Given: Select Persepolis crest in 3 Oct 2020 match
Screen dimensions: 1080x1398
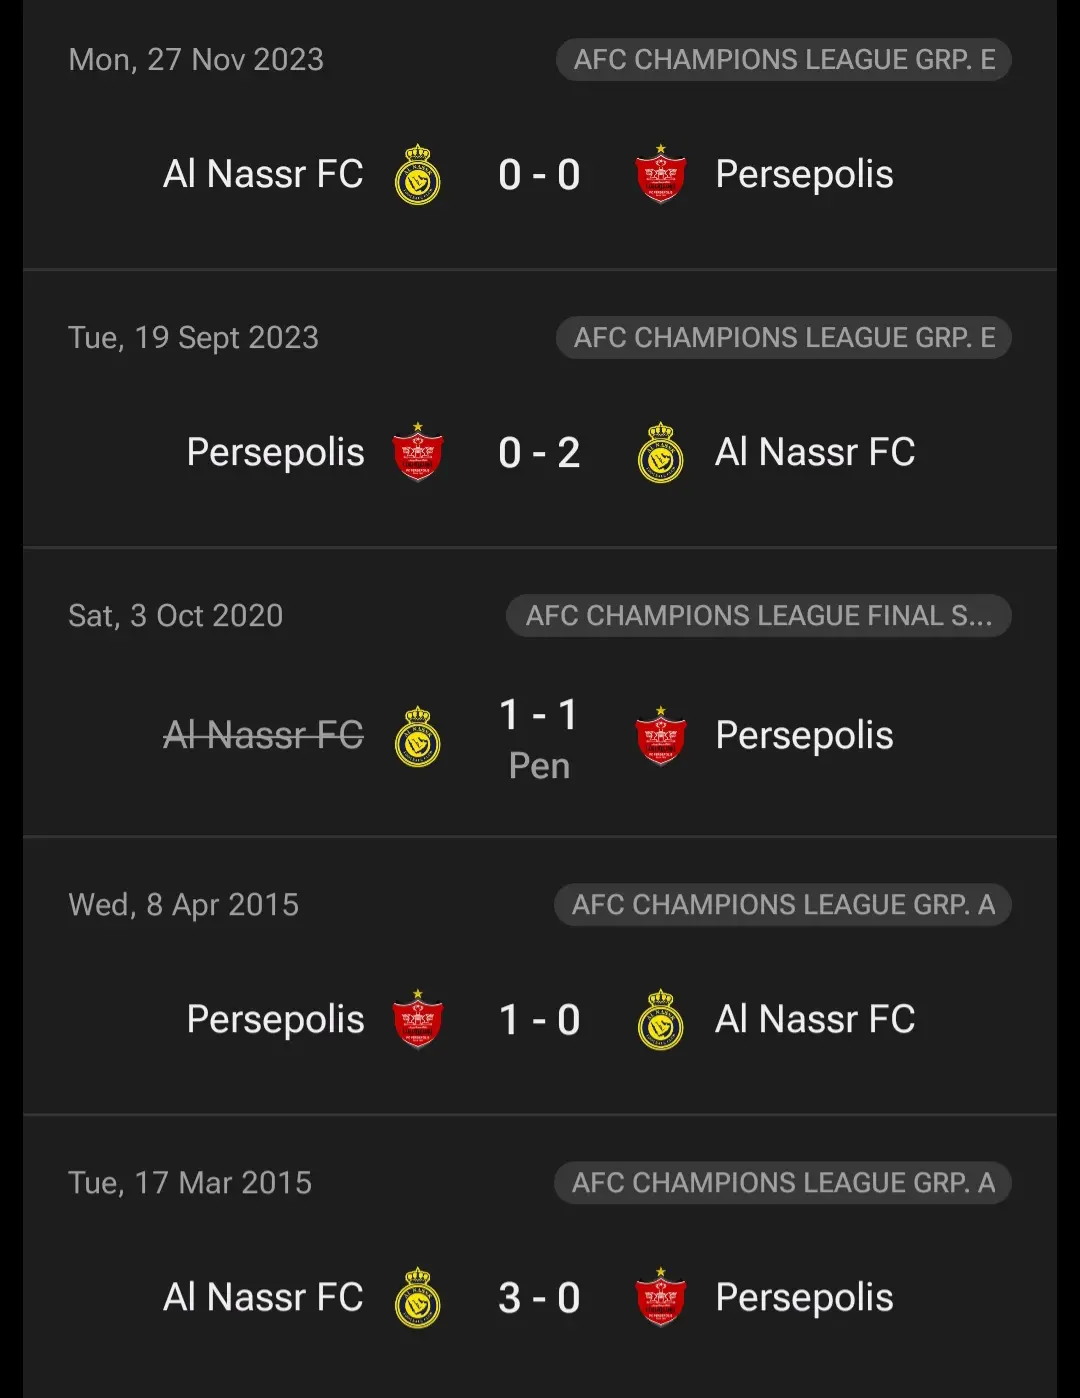Looking at the screenshot, I should [661, 737].
